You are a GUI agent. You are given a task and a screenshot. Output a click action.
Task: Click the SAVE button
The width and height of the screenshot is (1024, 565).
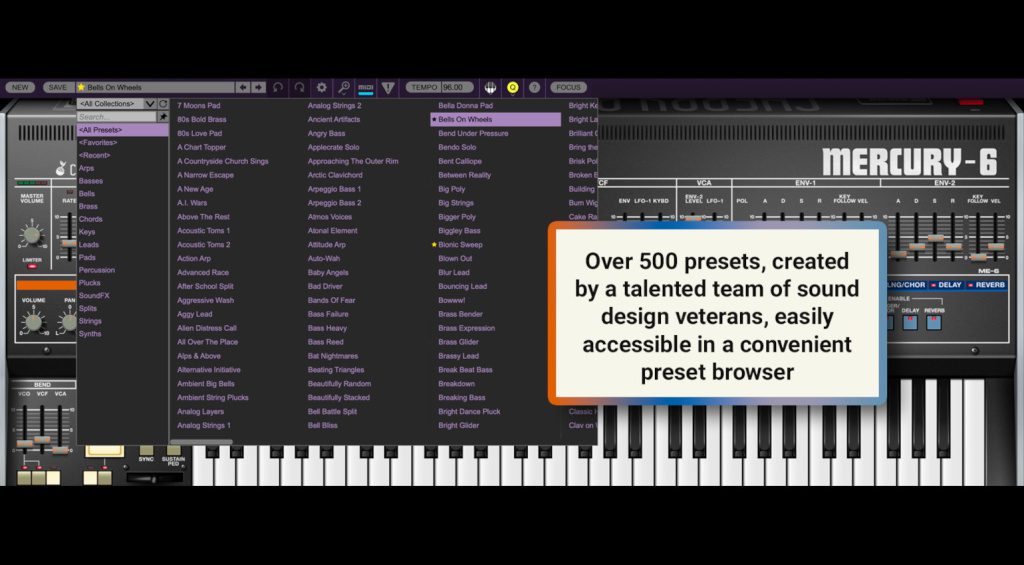tap(57, 88)
